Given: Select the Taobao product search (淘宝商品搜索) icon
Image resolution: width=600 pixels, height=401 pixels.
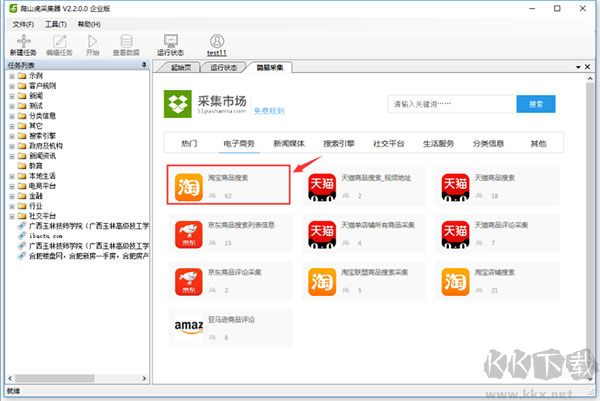Looking at the screenshot, I should click(189, 187).
